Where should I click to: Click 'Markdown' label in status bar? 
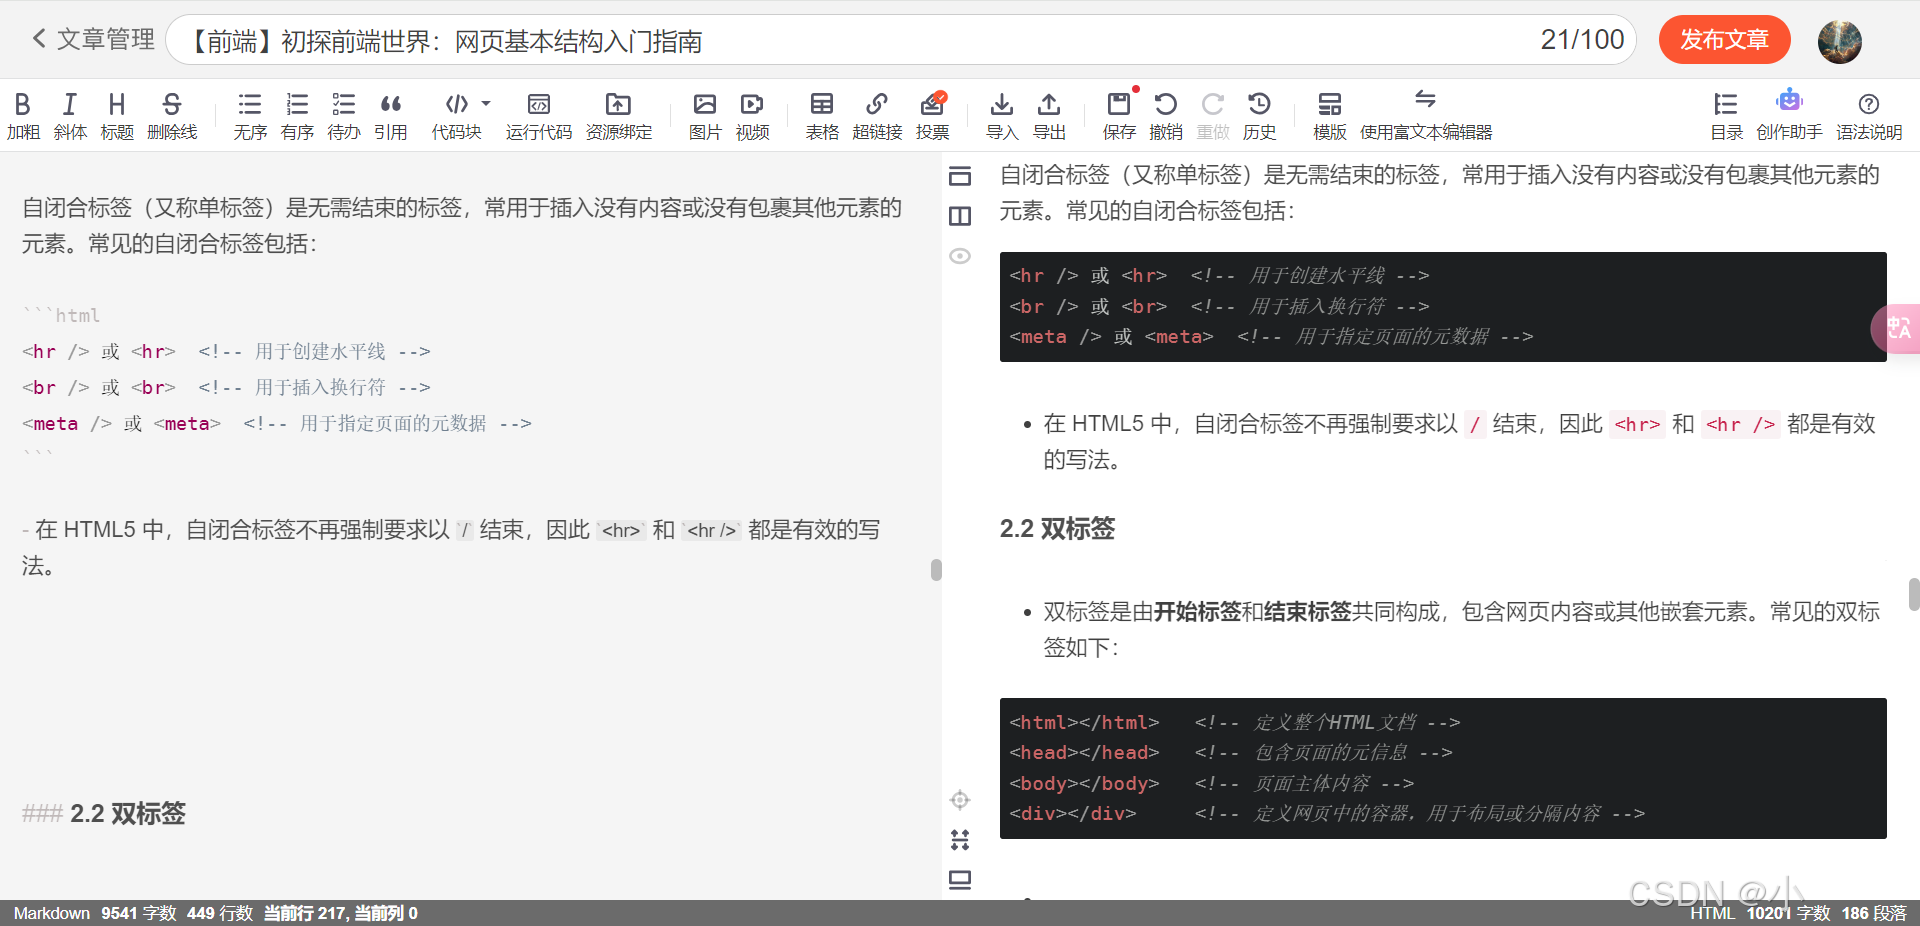tap(52, 913)
